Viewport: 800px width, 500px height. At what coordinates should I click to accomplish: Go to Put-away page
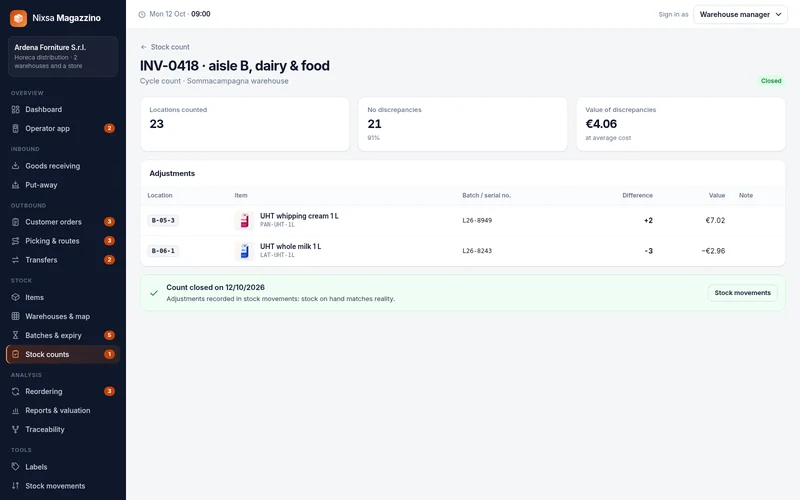click(63, 185)
